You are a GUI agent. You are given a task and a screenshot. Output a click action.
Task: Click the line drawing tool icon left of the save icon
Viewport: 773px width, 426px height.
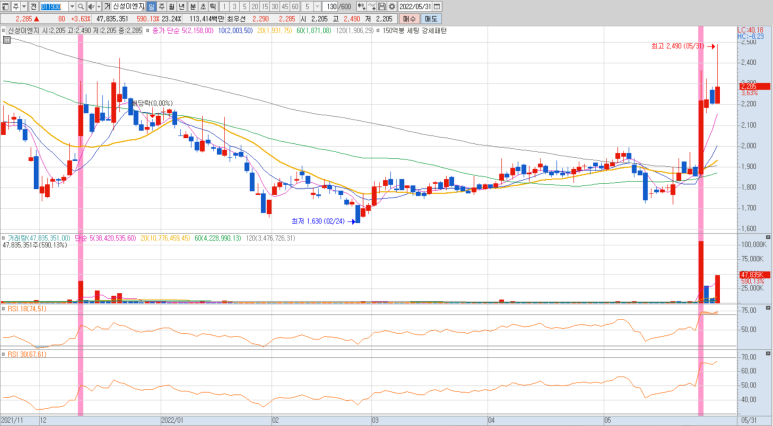tap(372, 6)
